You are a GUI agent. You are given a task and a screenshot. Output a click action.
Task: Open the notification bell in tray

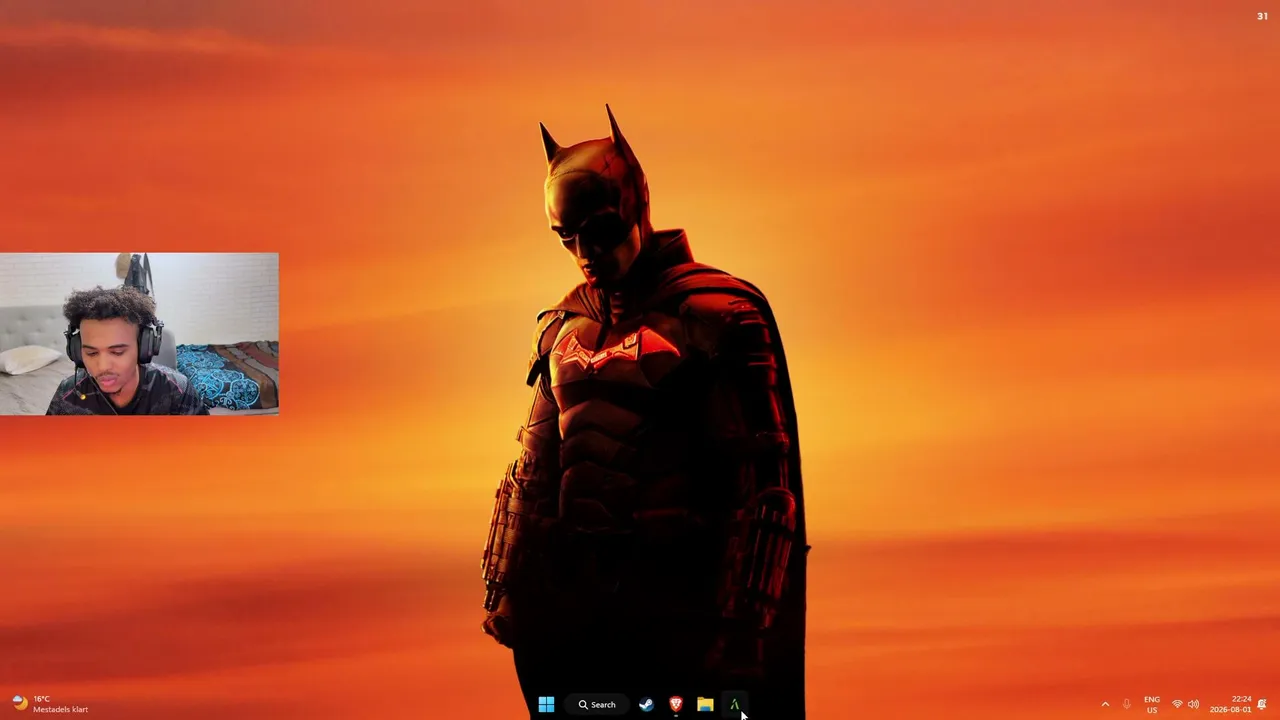(x=1262, y=705)
